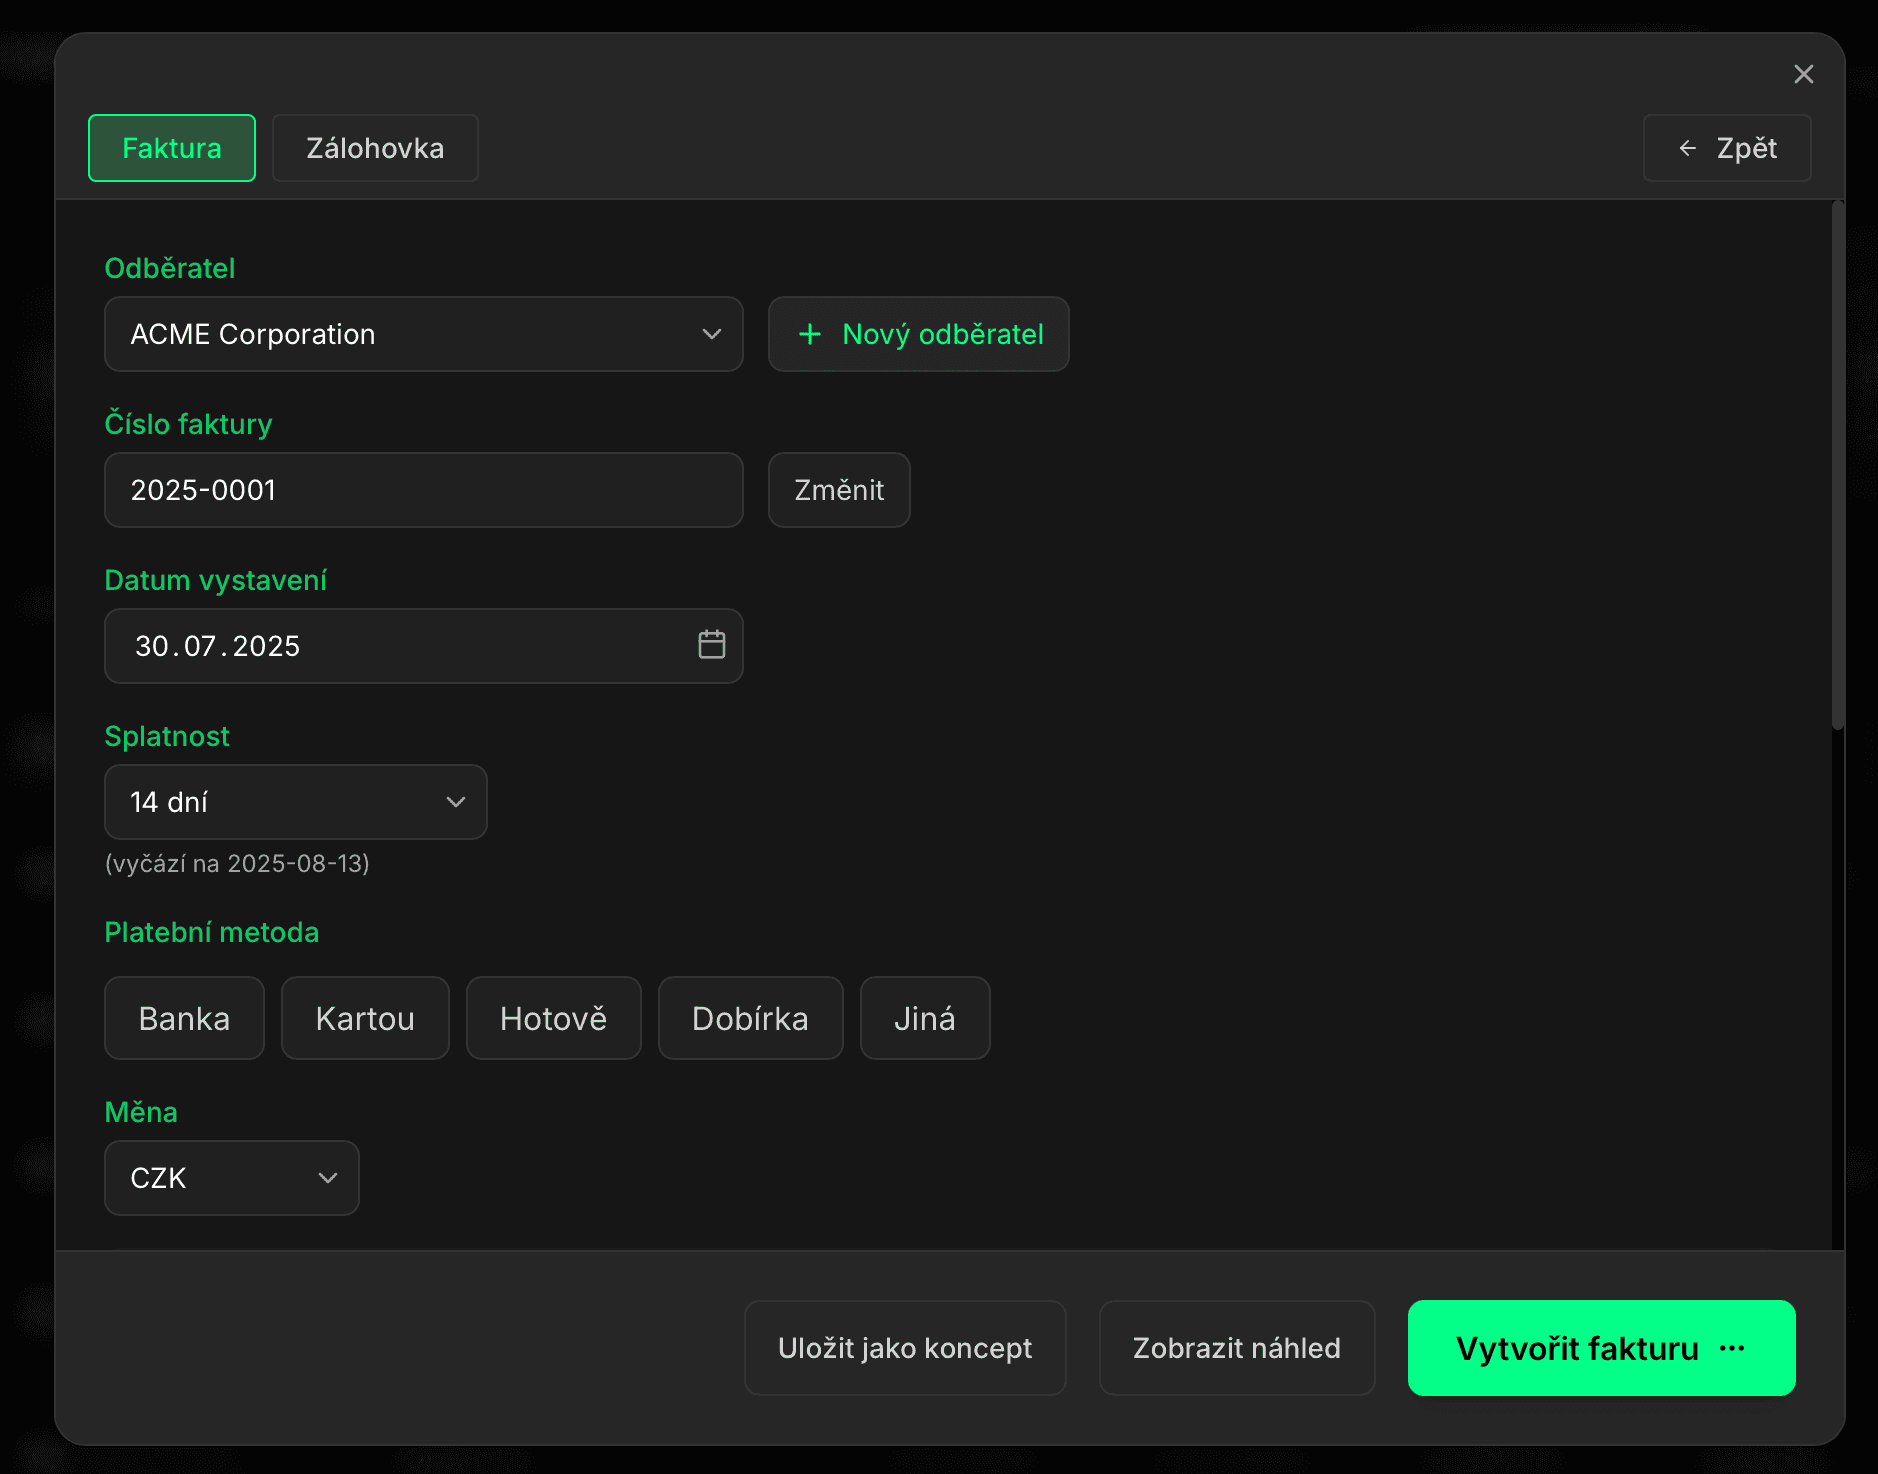This screenshot has width=1878, height=1474.
Task: Click the invoice number field 2025-0001
Action: (424, 490)
